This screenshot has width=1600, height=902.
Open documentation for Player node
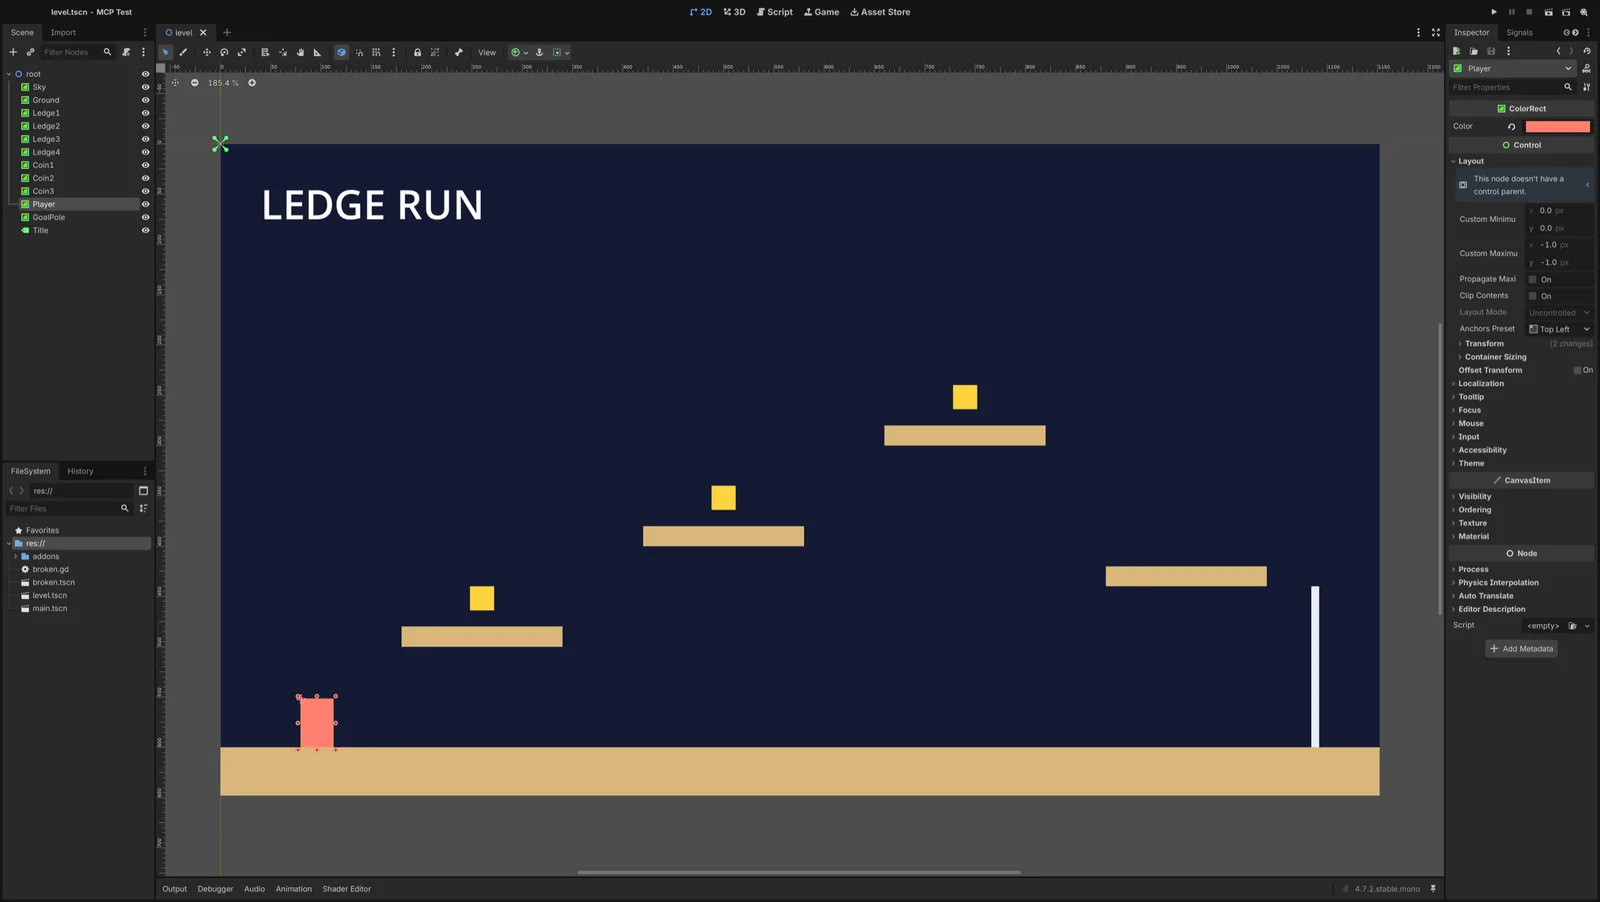pyautogui.click(x=1586, y=68)
